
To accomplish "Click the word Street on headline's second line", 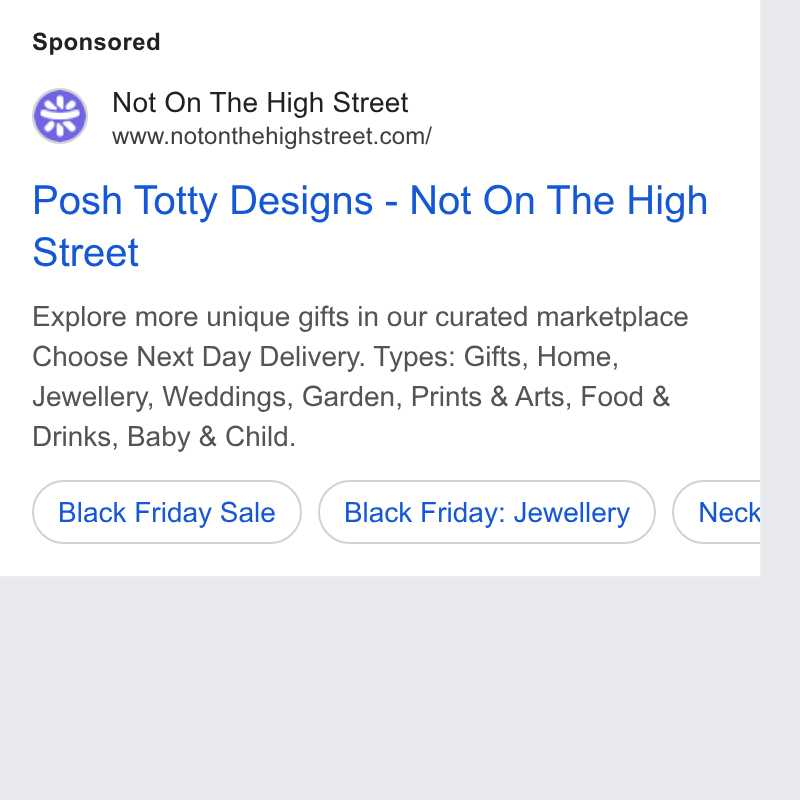I will (86, 252).
